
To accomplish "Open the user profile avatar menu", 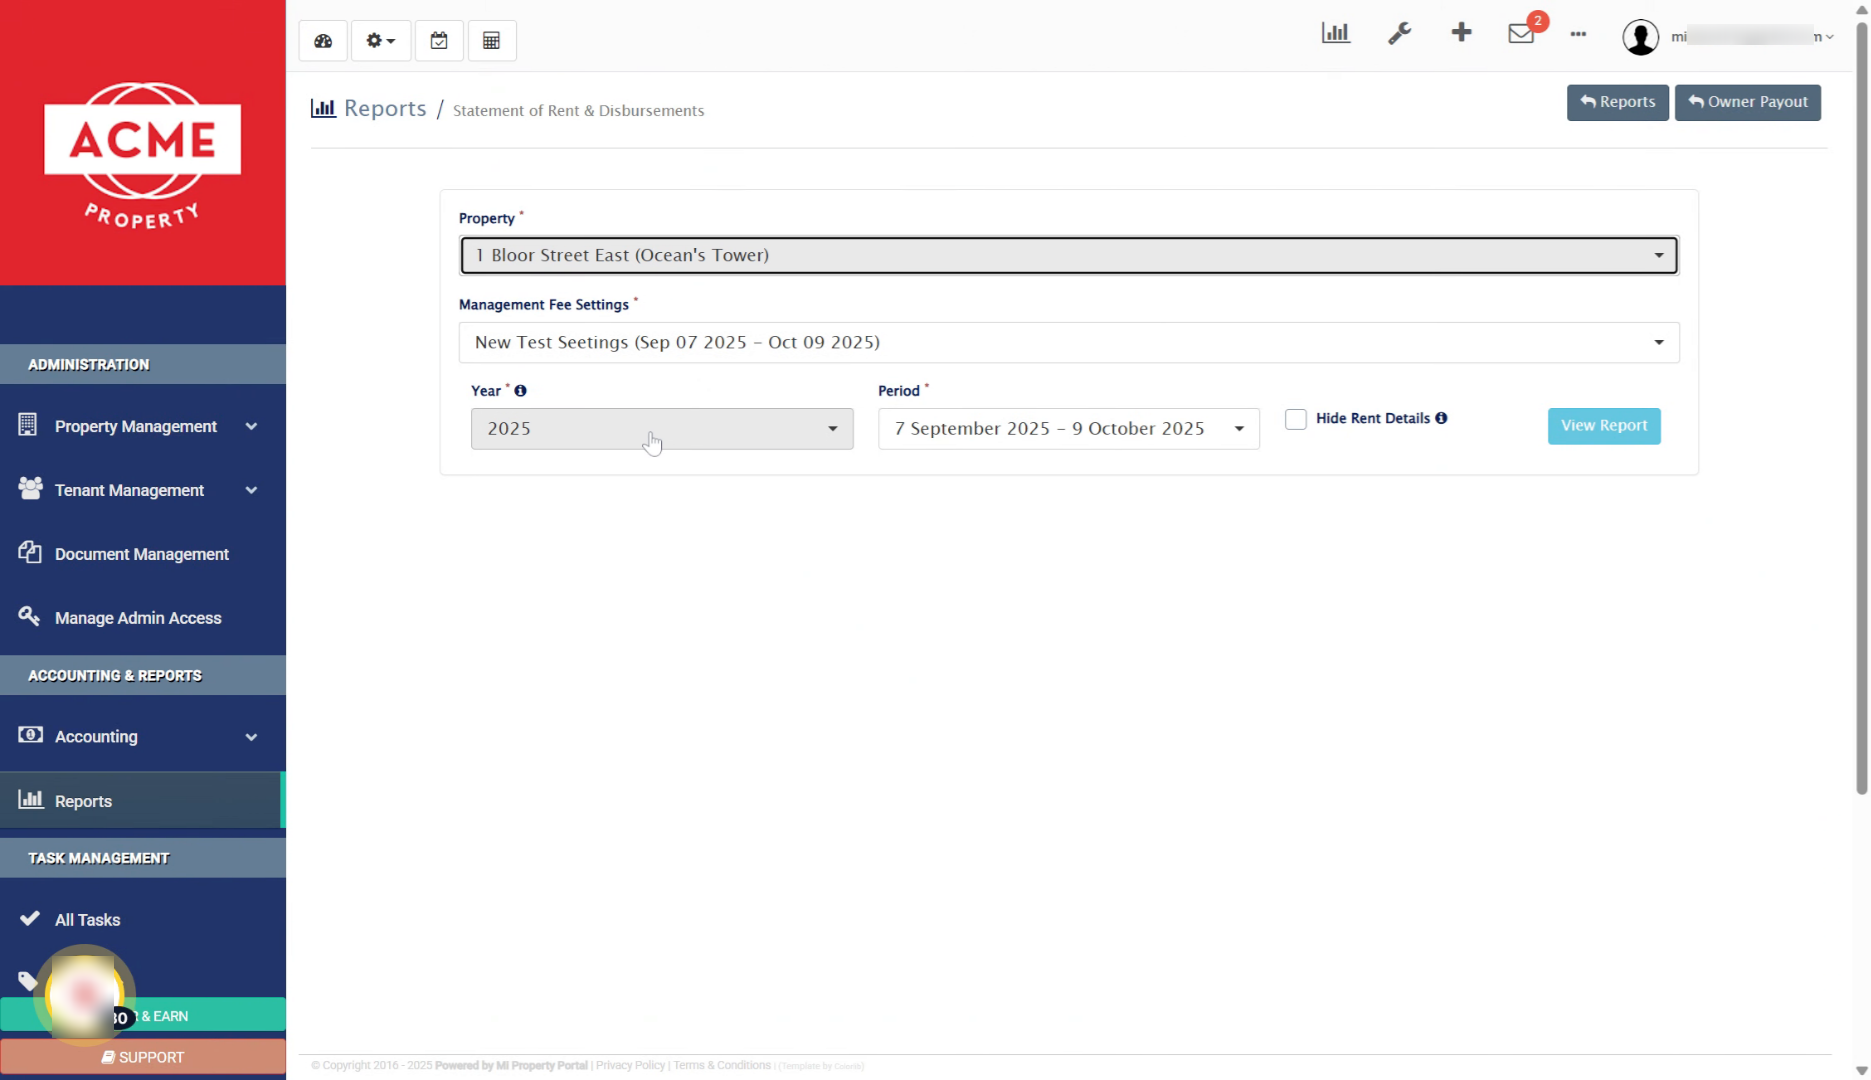I will coord(1641,37).
